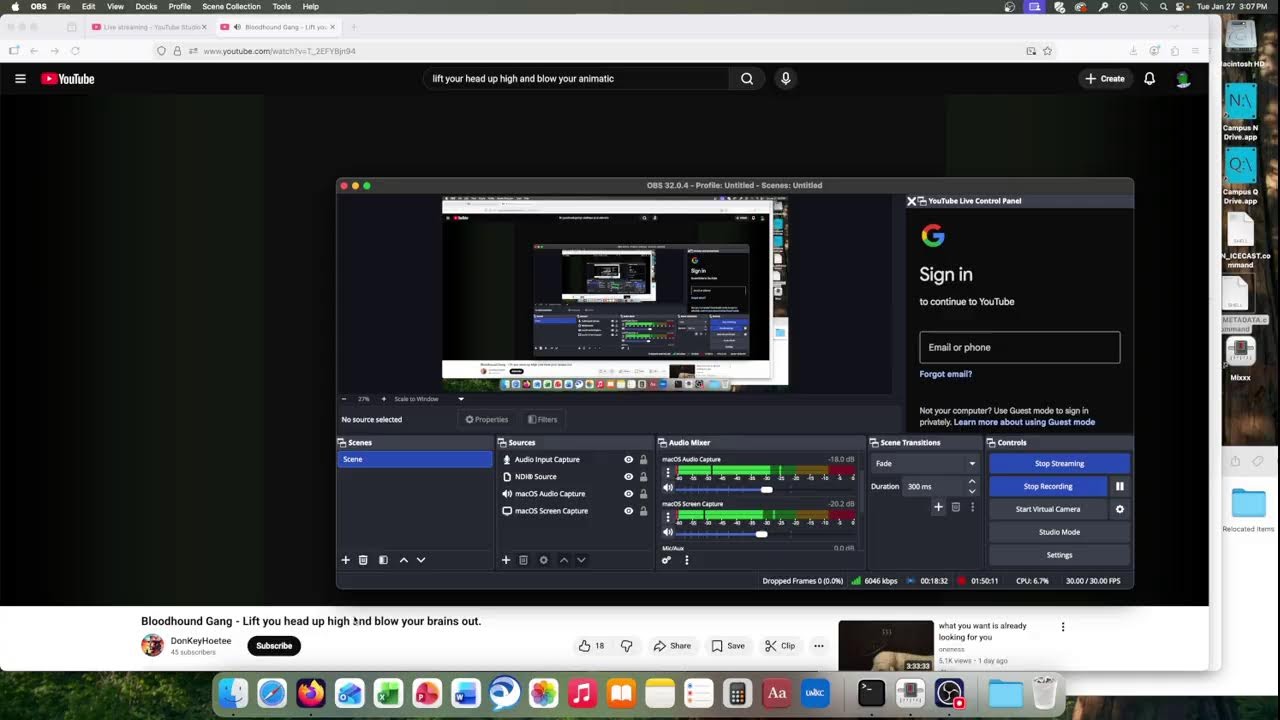Open the Tools menu
1280x720 pixels.
pyautogui.click(x=281, y=6)
